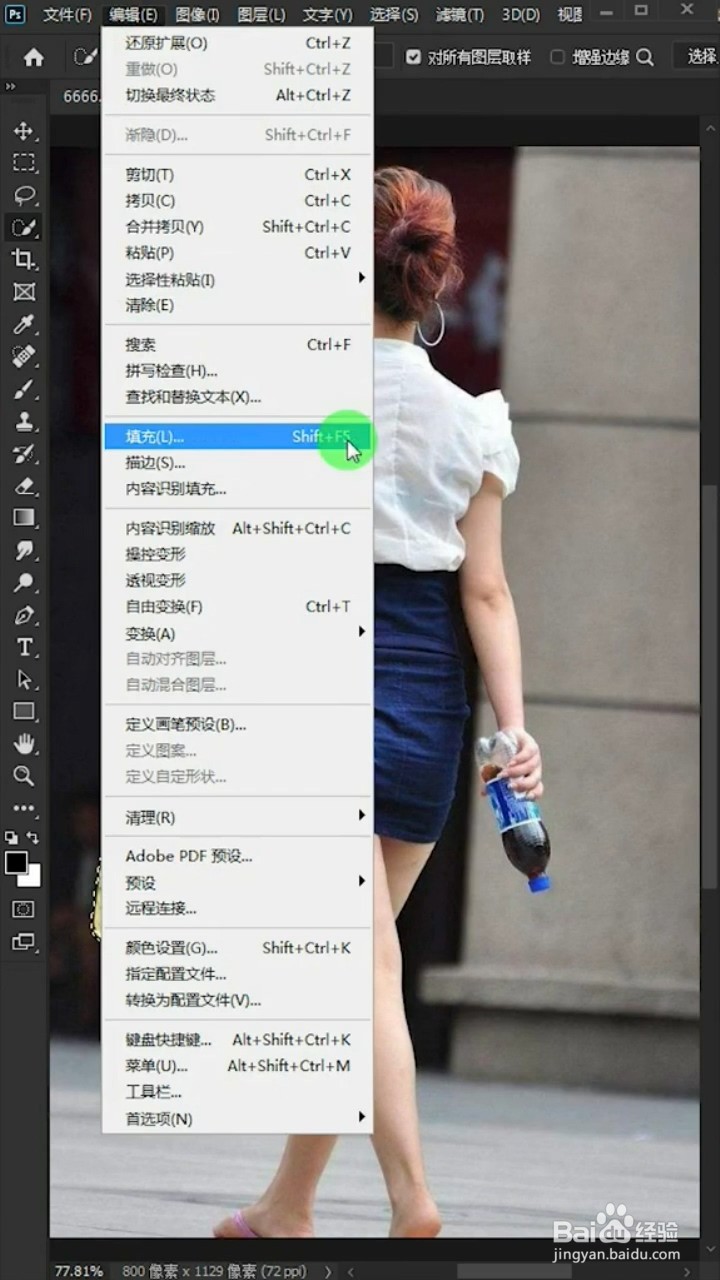Select the Path Selection tool
This screenshot has width=720, height=1280.
click(24, 679)
